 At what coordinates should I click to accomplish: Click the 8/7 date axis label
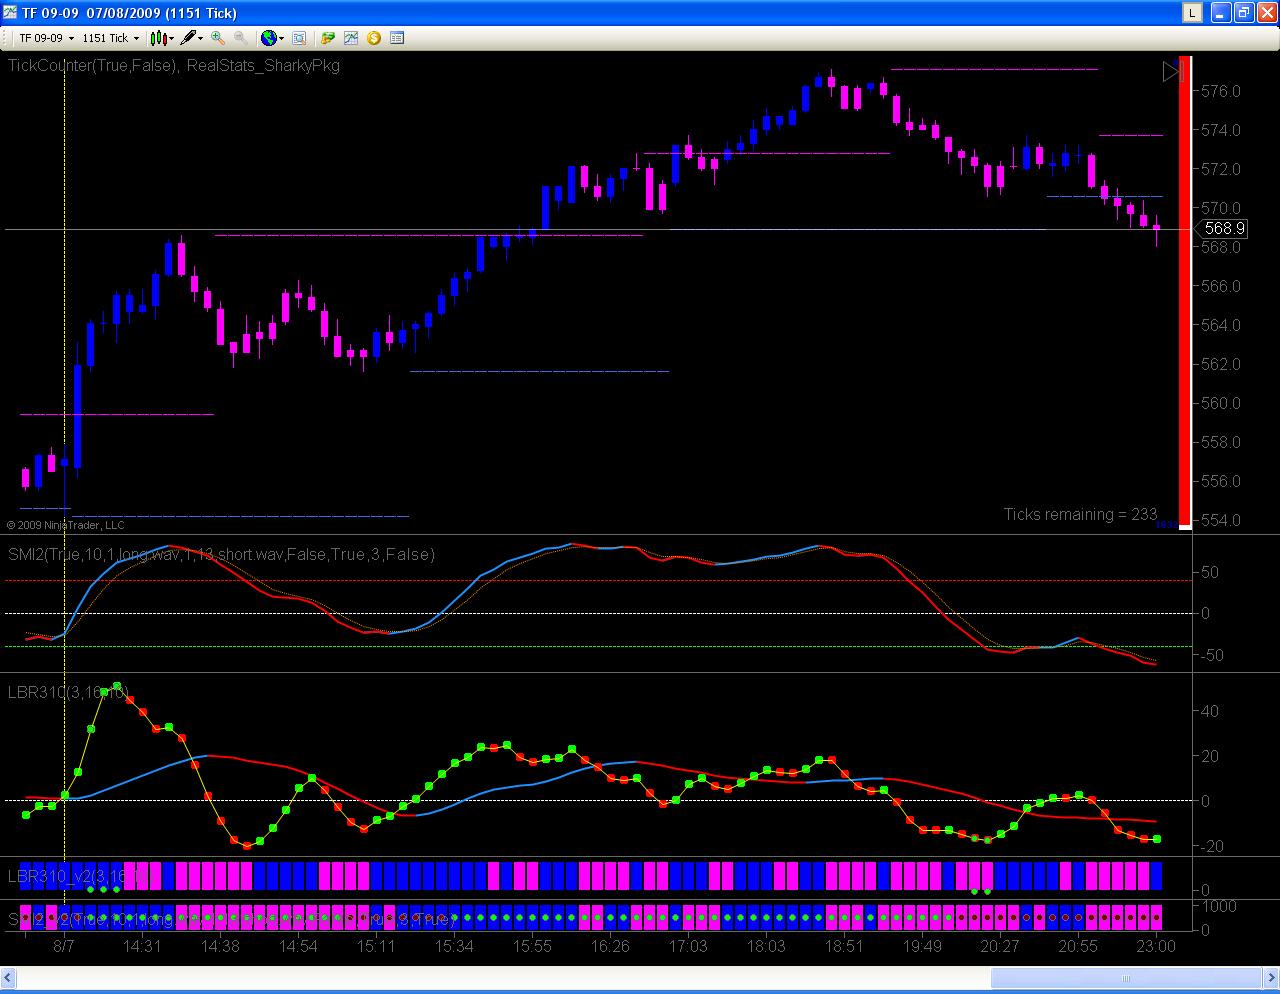(x=64, y=946)
